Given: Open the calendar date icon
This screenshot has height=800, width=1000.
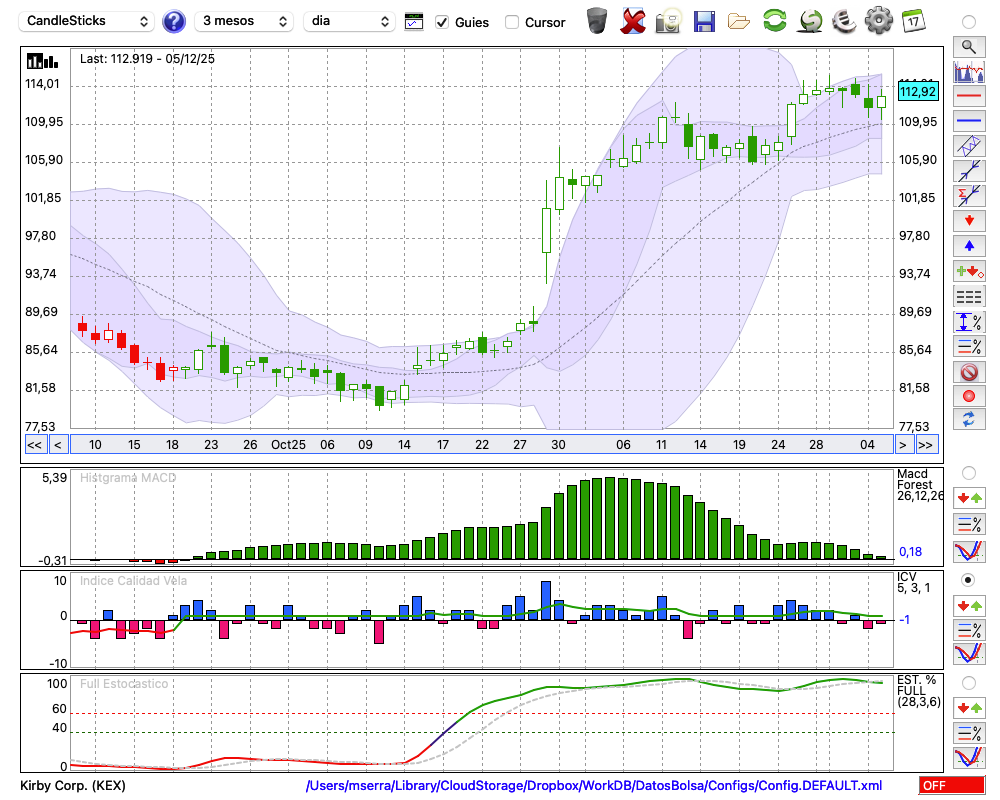Looking at the screenshot, I should (912, 20).
